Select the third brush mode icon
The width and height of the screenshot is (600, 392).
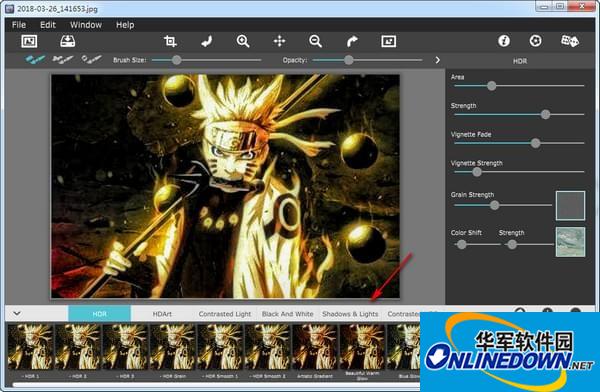(91, 59)
